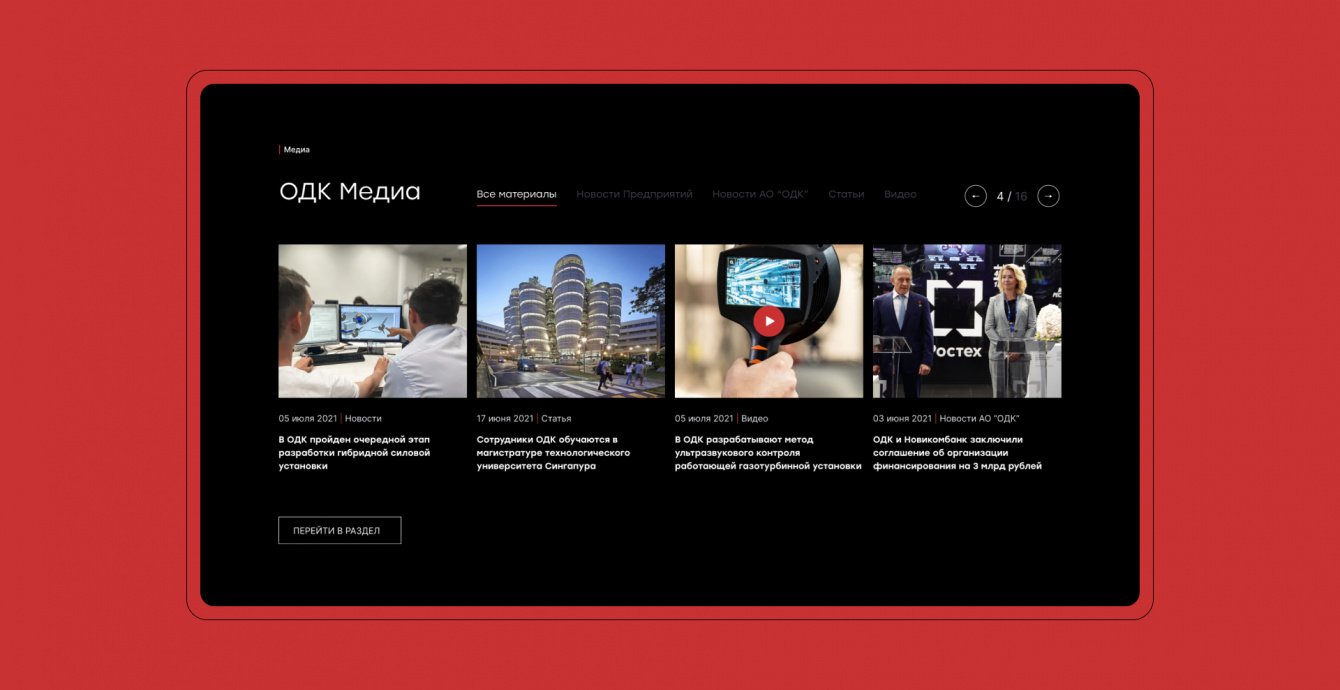This screenshot has width=1340, height=690.
Task: Click the 'ПЕРЕЙТИ В РАЗДЕЛ' button
Action: pos(339,530)
